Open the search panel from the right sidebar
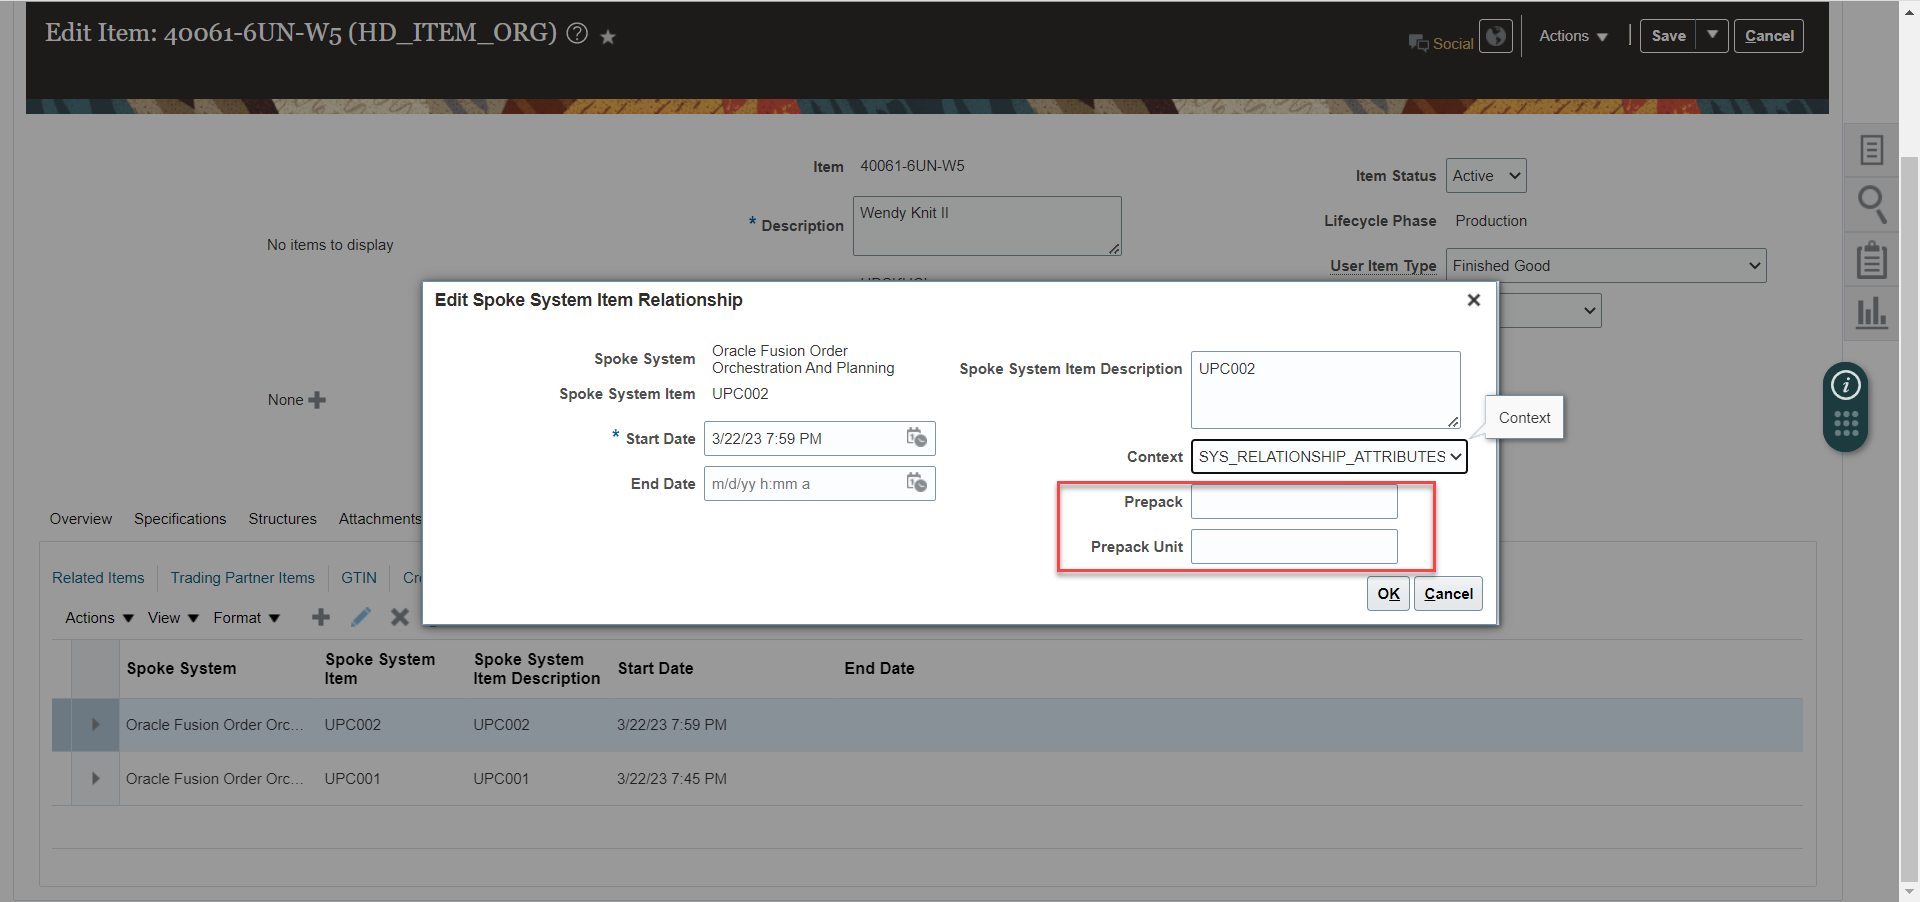The width and height of the screenshot is (1920, 902). coord(1871,204)
